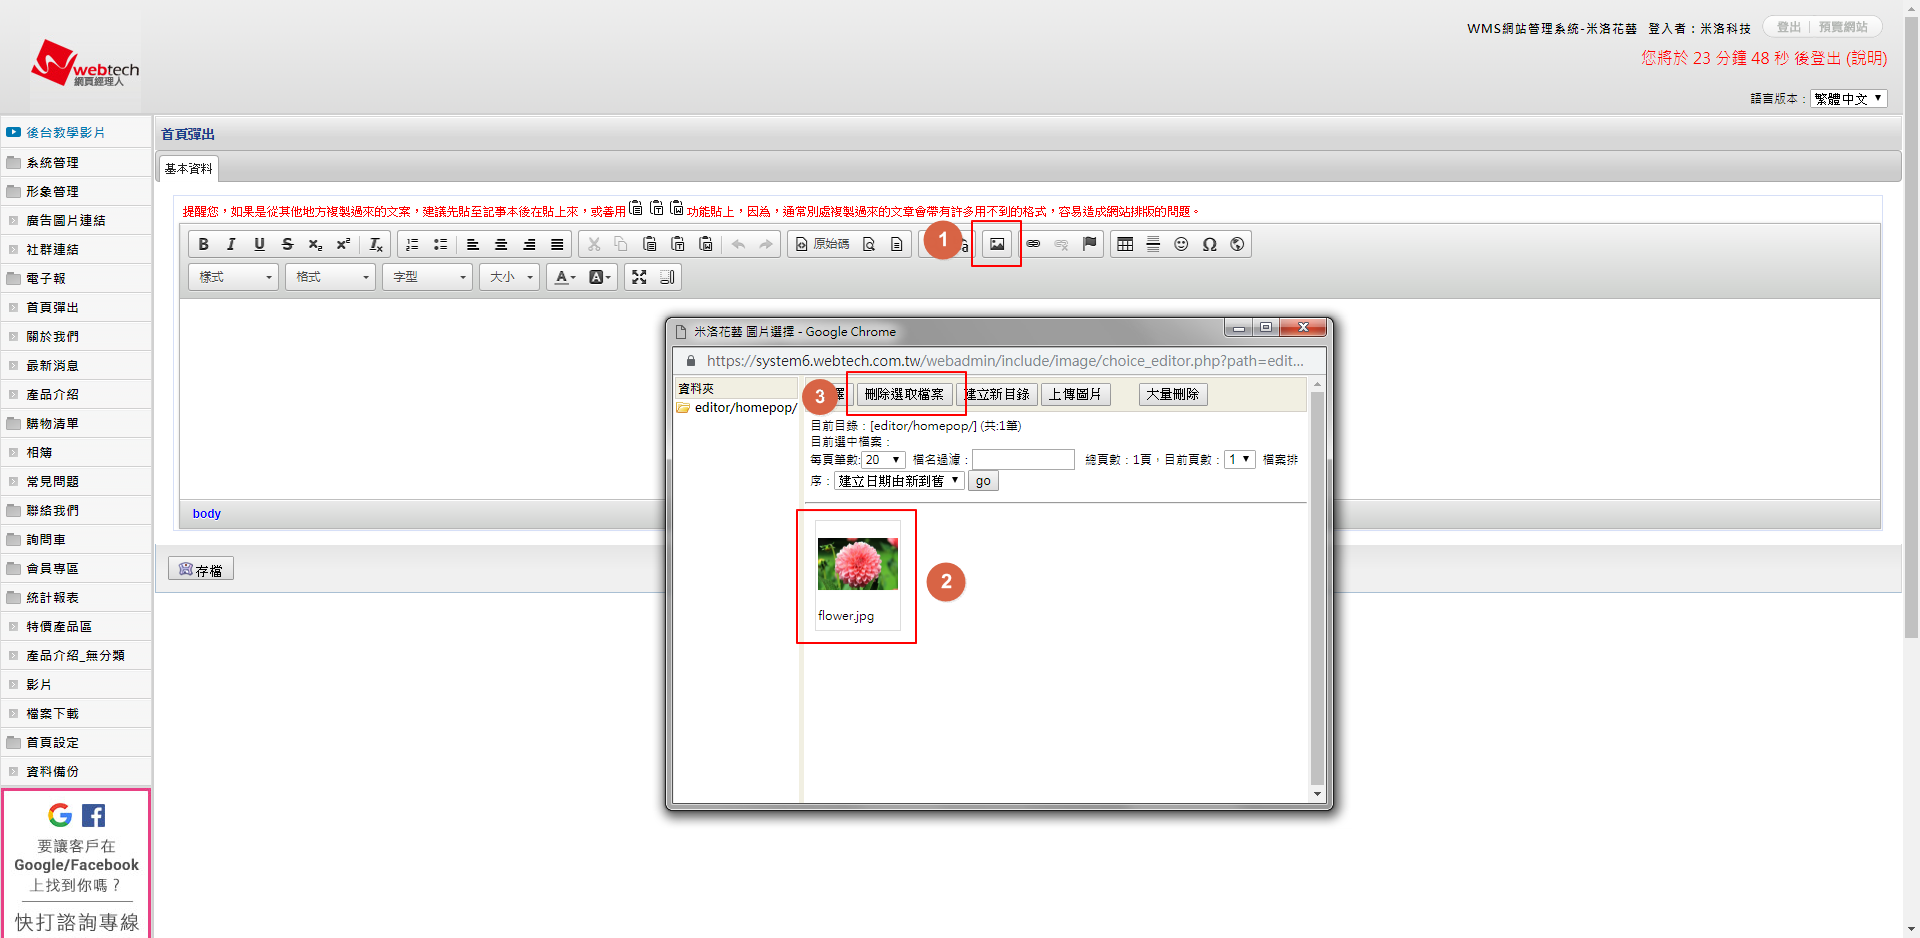Toggle bold formatting in the editor toolbar
This screenshot has width=1920, height=938.
click(203, 244)
